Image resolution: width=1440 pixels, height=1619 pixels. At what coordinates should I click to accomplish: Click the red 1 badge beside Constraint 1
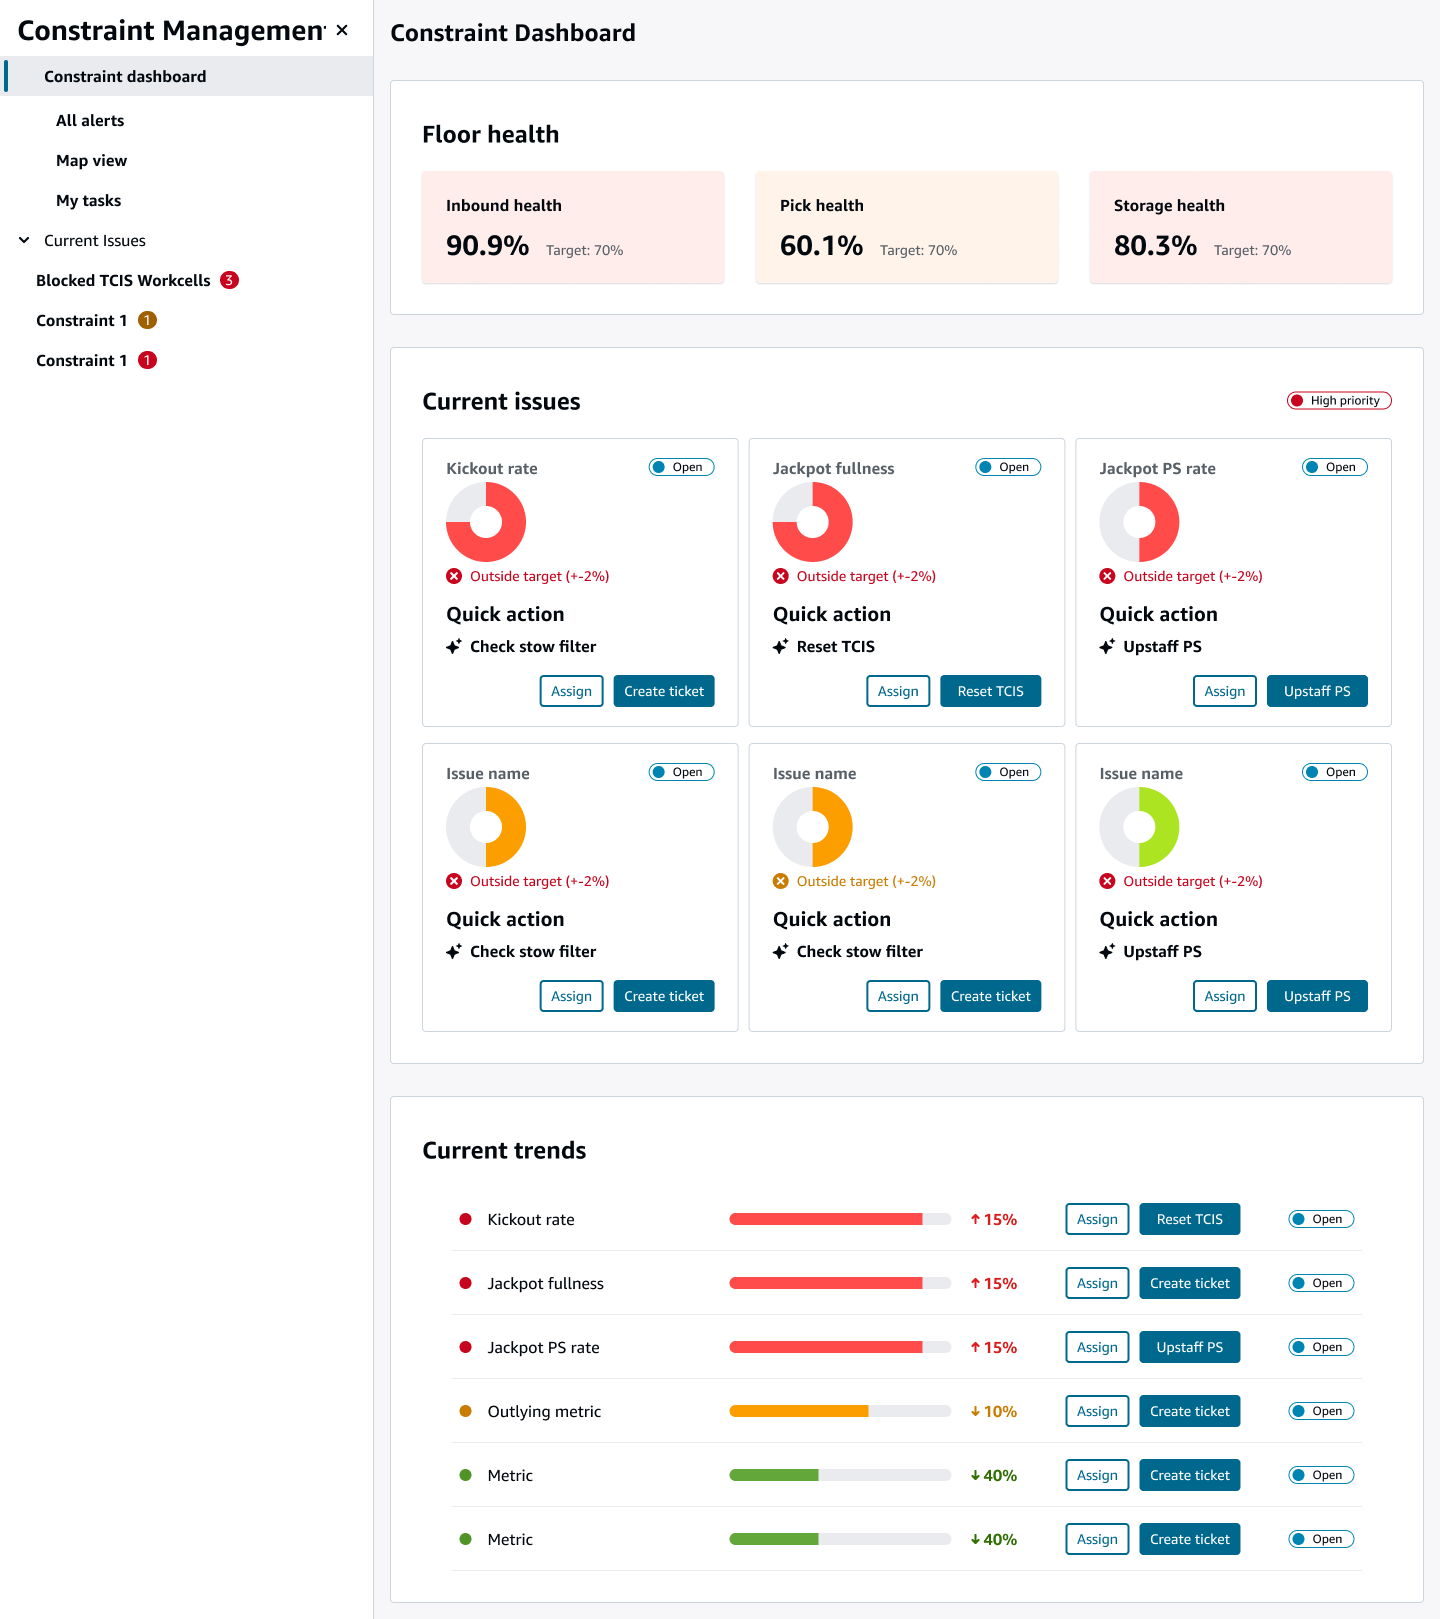[147, 360]
